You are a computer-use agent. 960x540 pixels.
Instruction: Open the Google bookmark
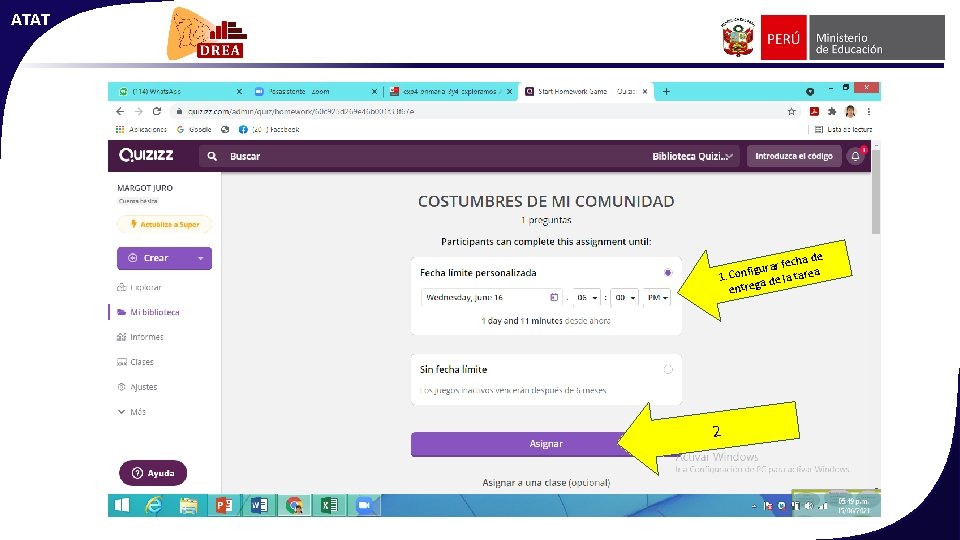(194, 130)
